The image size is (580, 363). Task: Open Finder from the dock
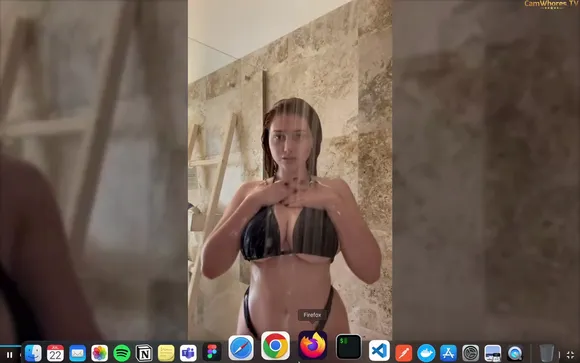(x=33, y=353)
